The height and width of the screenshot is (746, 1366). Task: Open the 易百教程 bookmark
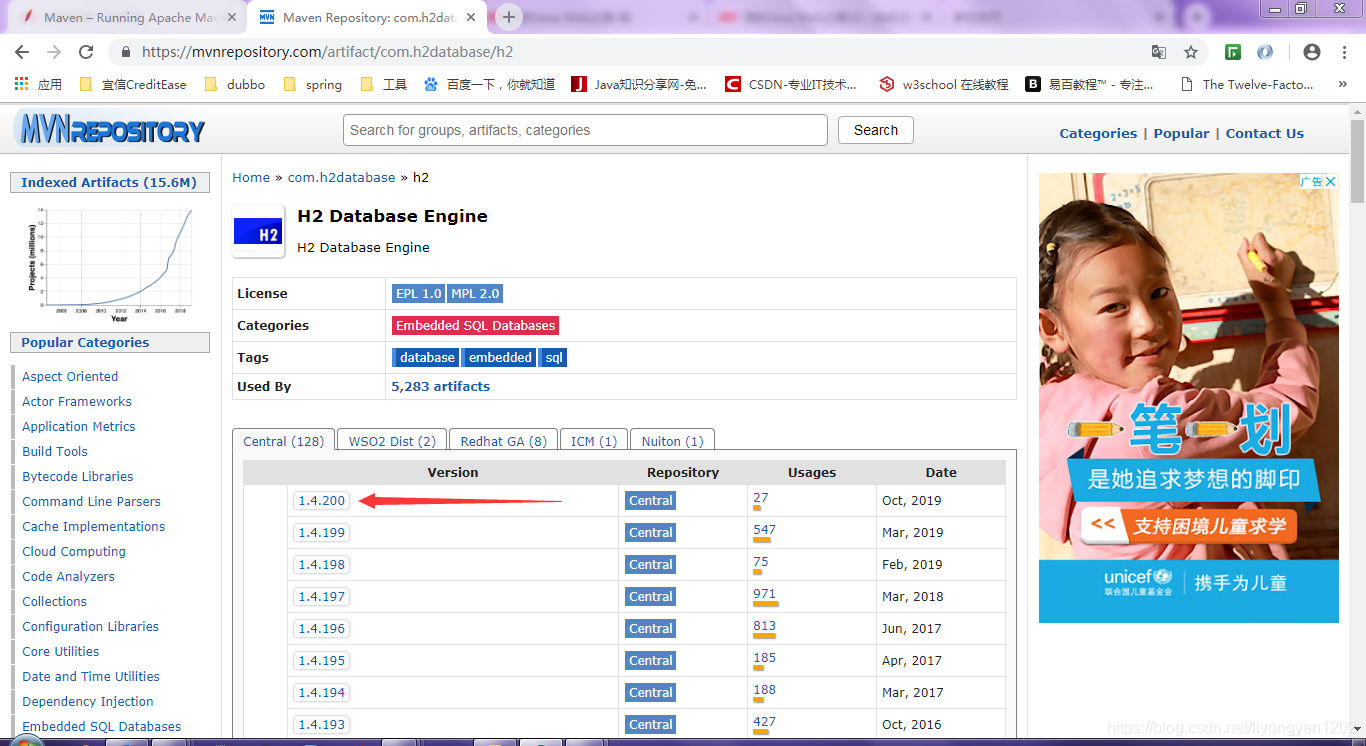1090,84
